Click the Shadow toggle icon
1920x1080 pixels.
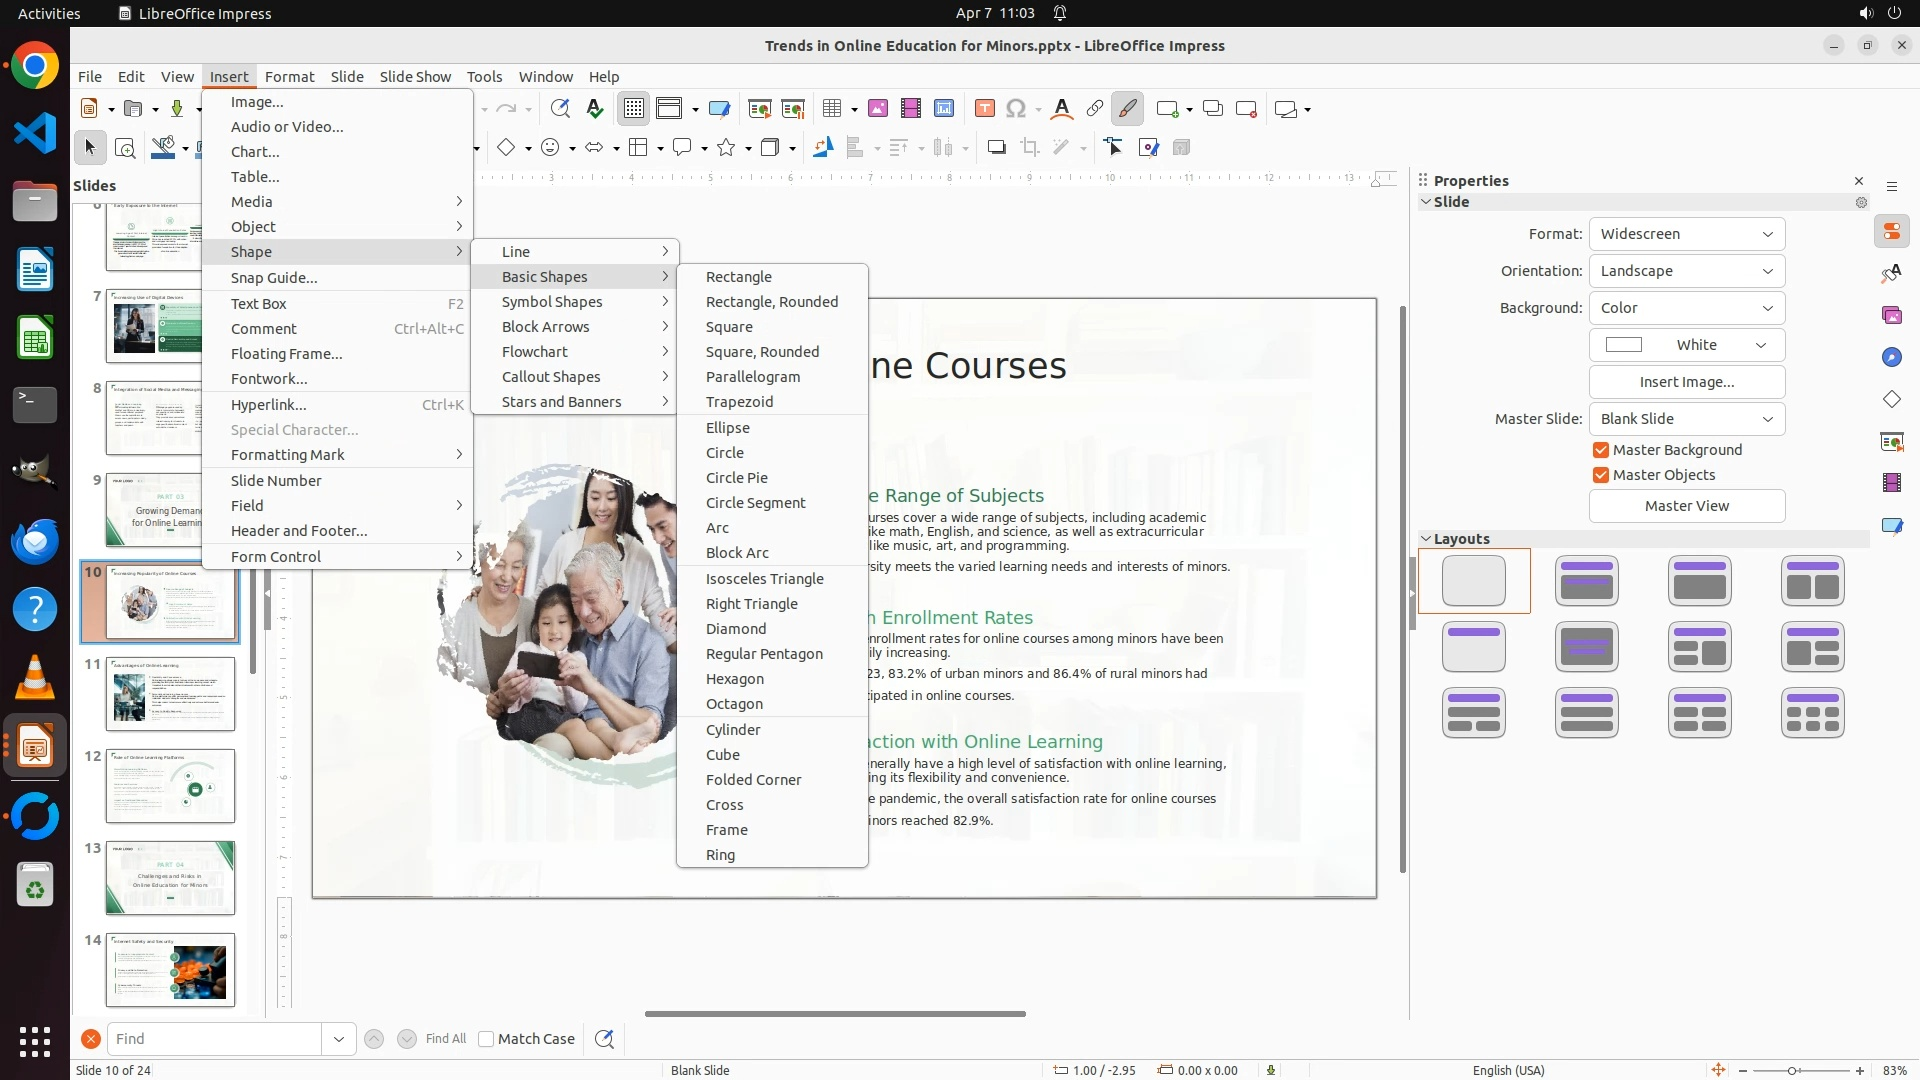(x=996, y=148)
